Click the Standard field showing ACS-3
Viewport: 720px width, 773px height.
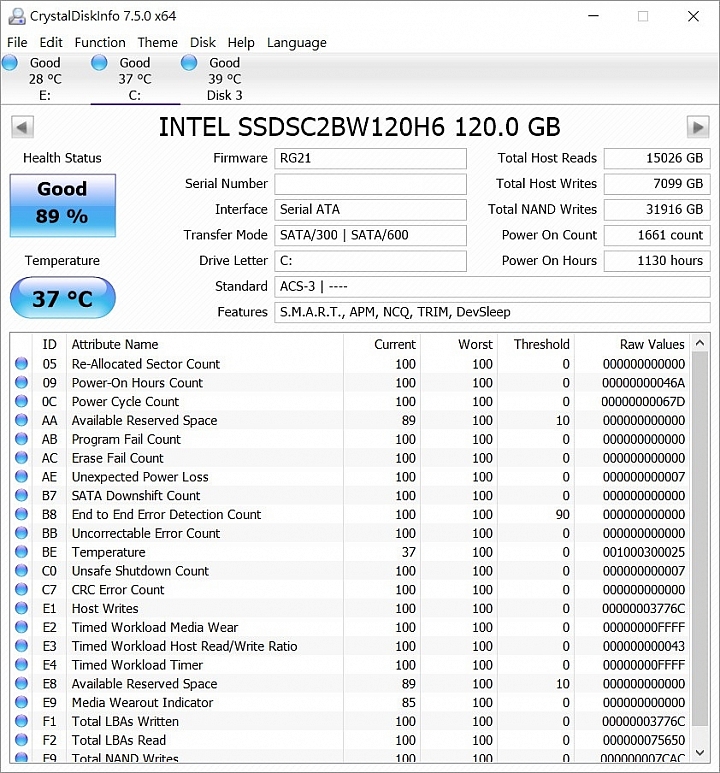[x=492, y=286]
